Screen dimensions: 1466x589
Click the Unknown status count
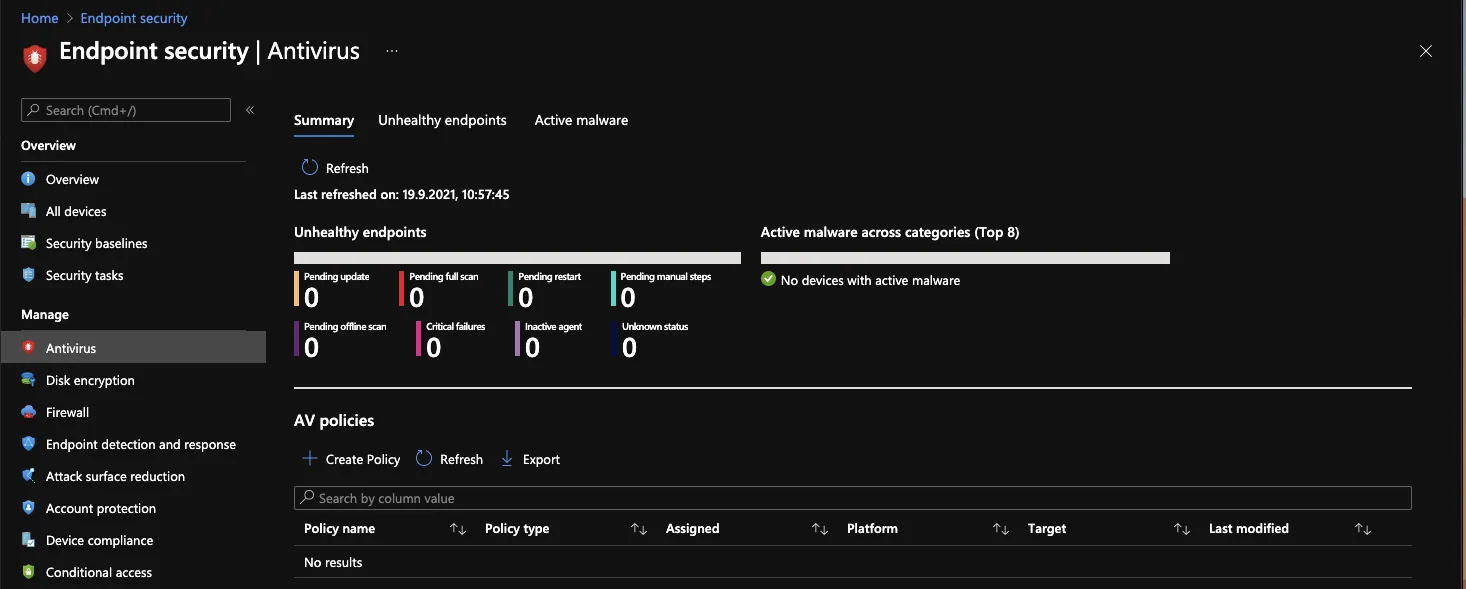coord(629,347)
